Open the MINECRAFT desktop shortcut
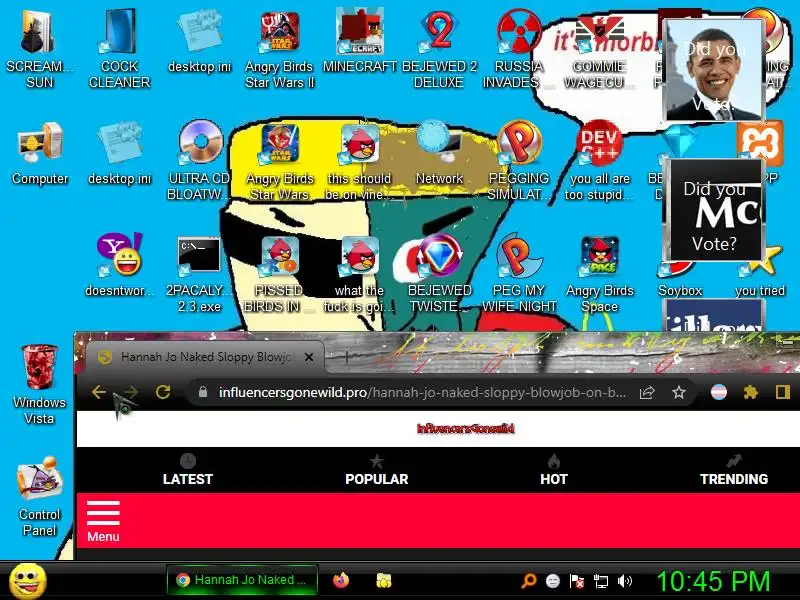This screenshot has width=800, height=600. click(x=359, y=42)
